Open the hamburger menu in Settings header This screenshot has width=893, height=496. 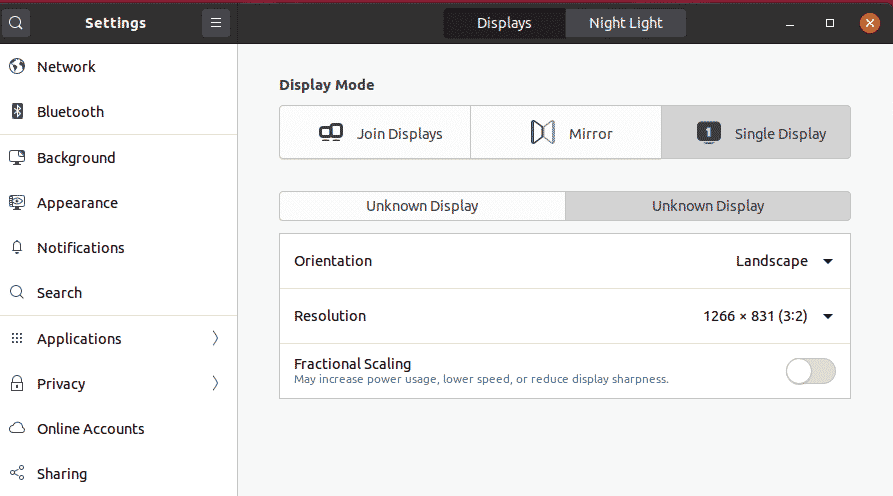[216, 23]
